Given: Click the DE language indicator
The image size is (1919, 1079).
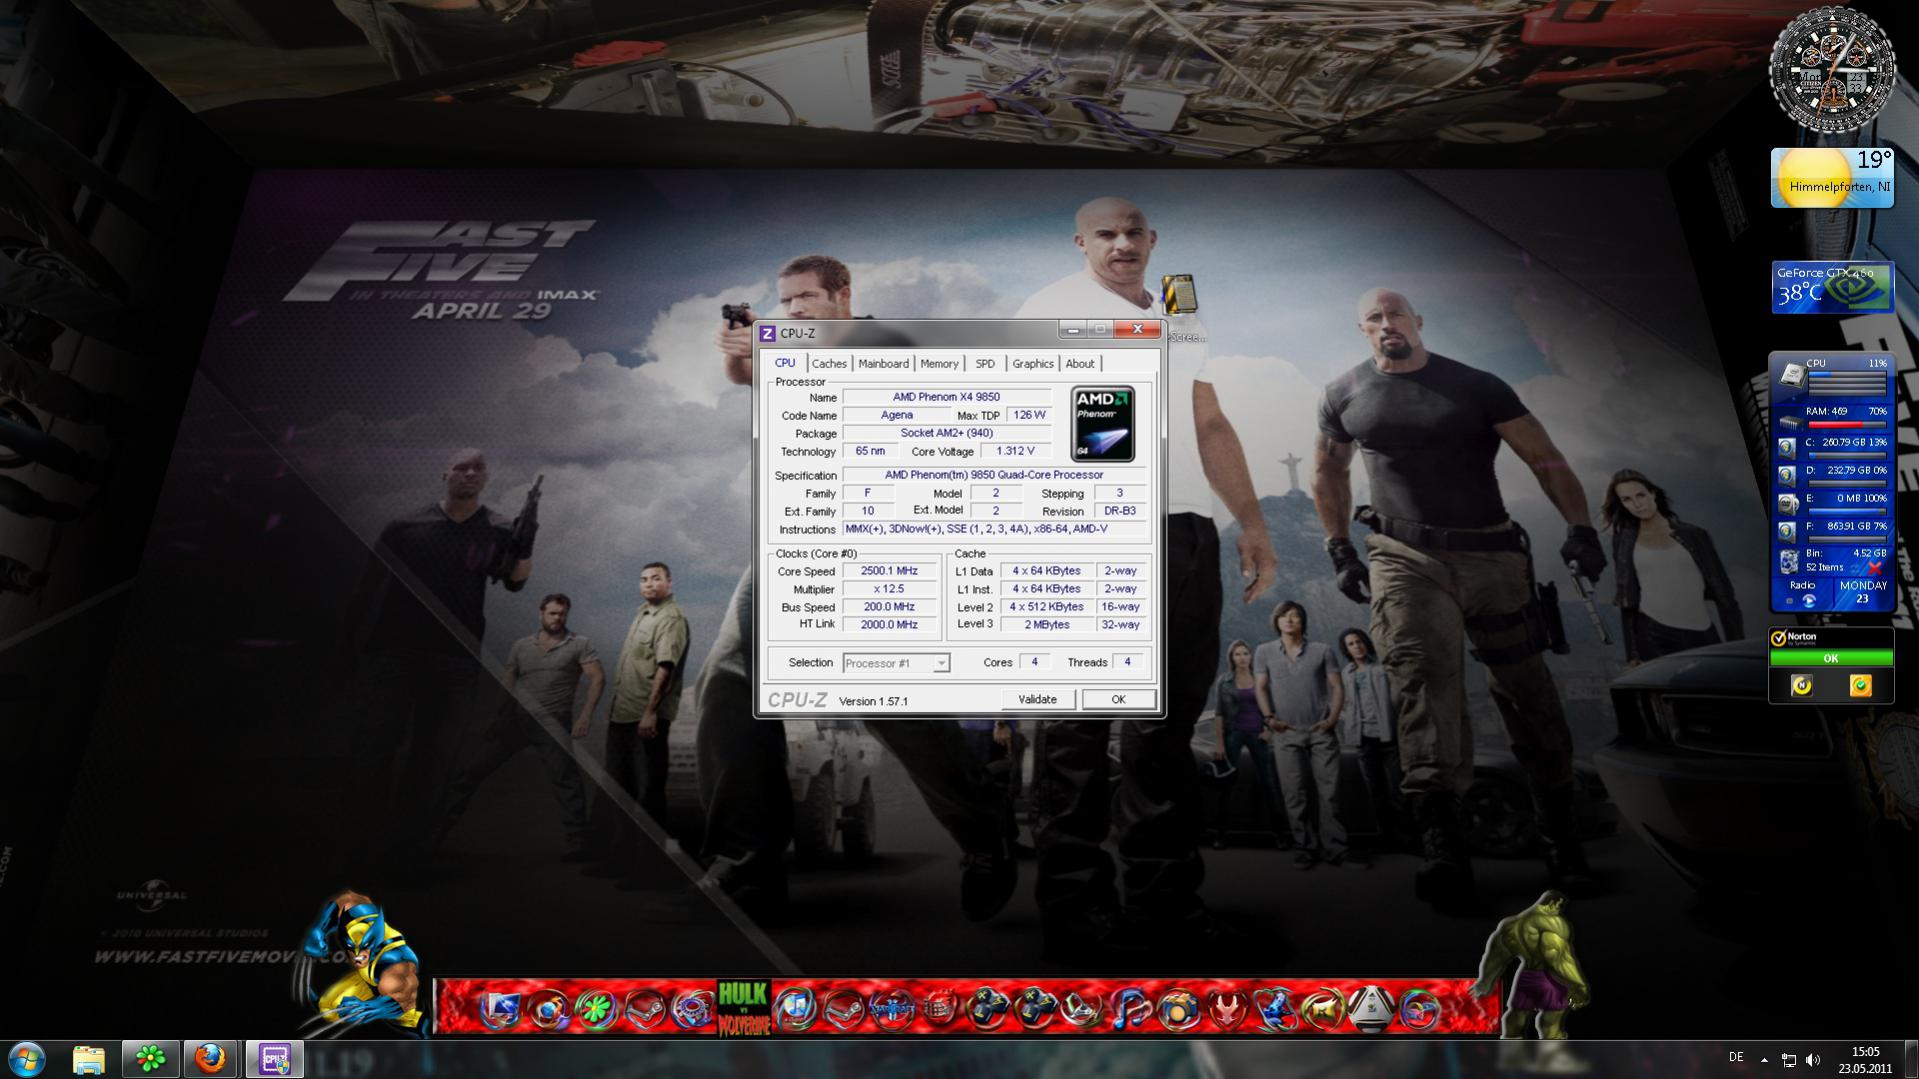Looking at the screenshot, I should click(x=1736, y=1058).
